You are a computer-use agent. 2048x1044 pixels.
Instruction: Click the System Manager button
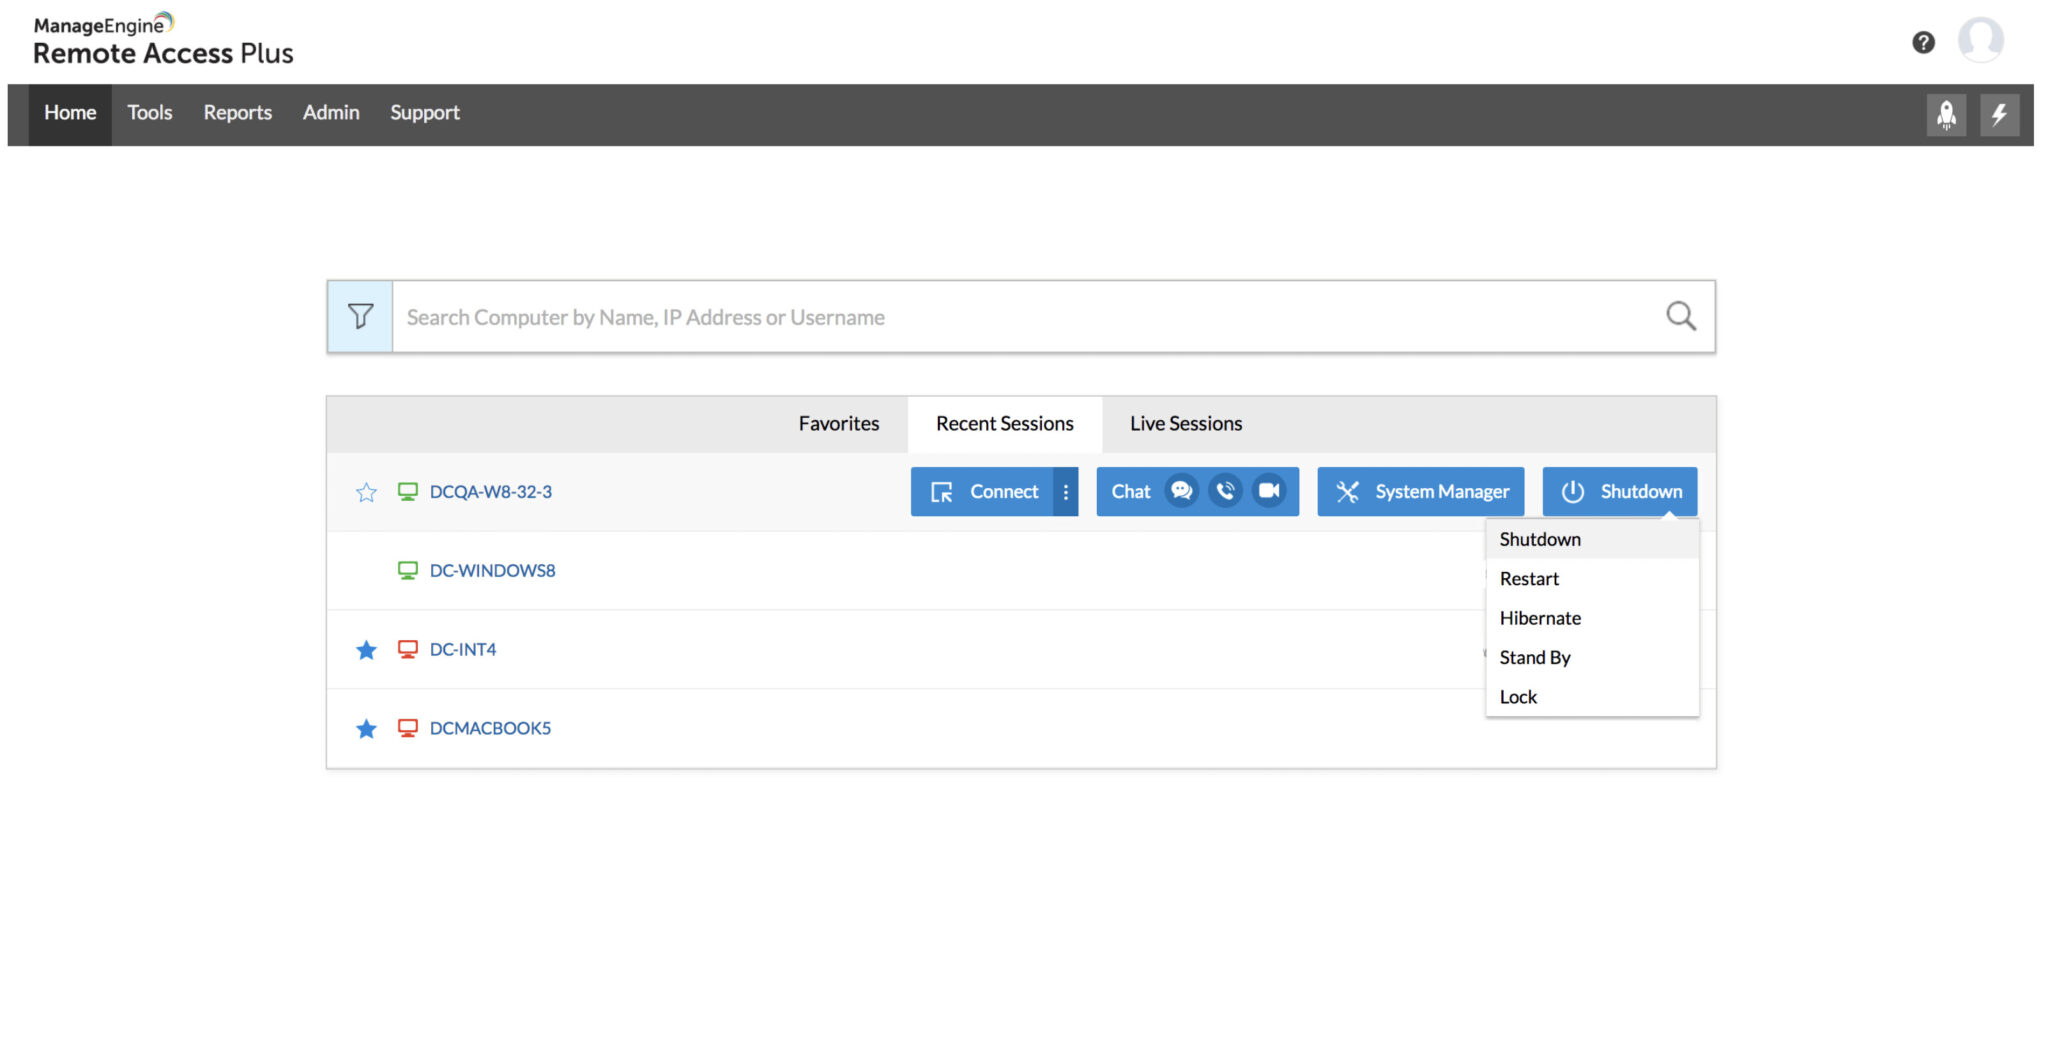coord(1420,491)
